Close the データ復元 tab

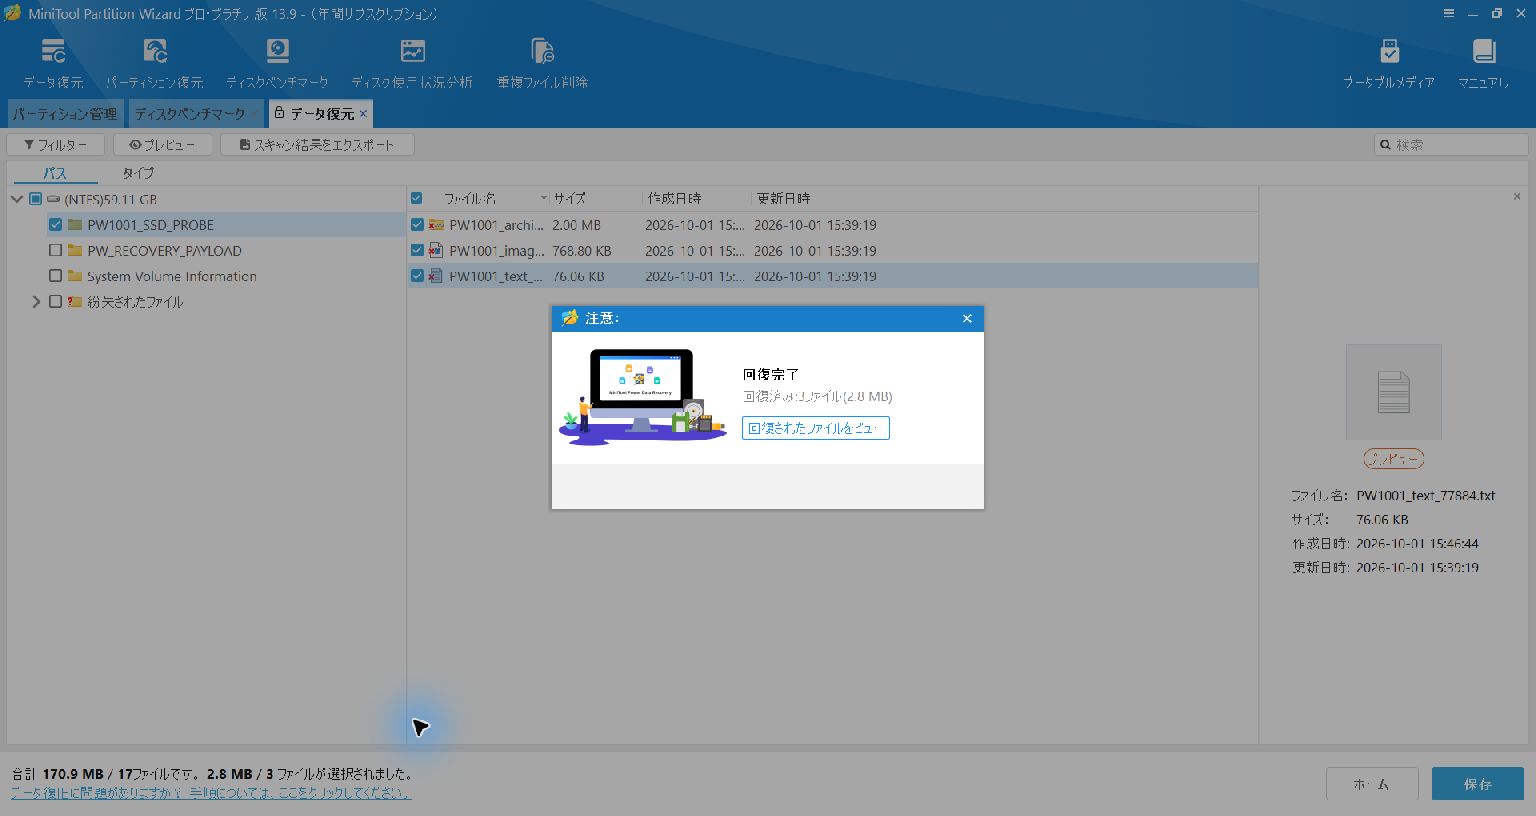363,114
